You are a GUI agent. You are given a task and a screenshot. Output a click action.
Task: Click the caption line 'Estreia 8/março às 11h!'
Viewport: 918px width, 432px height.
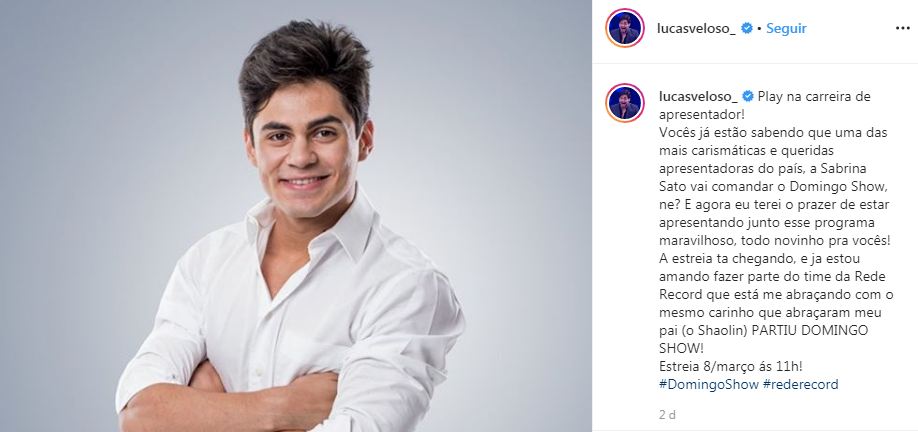(x=730, y=366)
